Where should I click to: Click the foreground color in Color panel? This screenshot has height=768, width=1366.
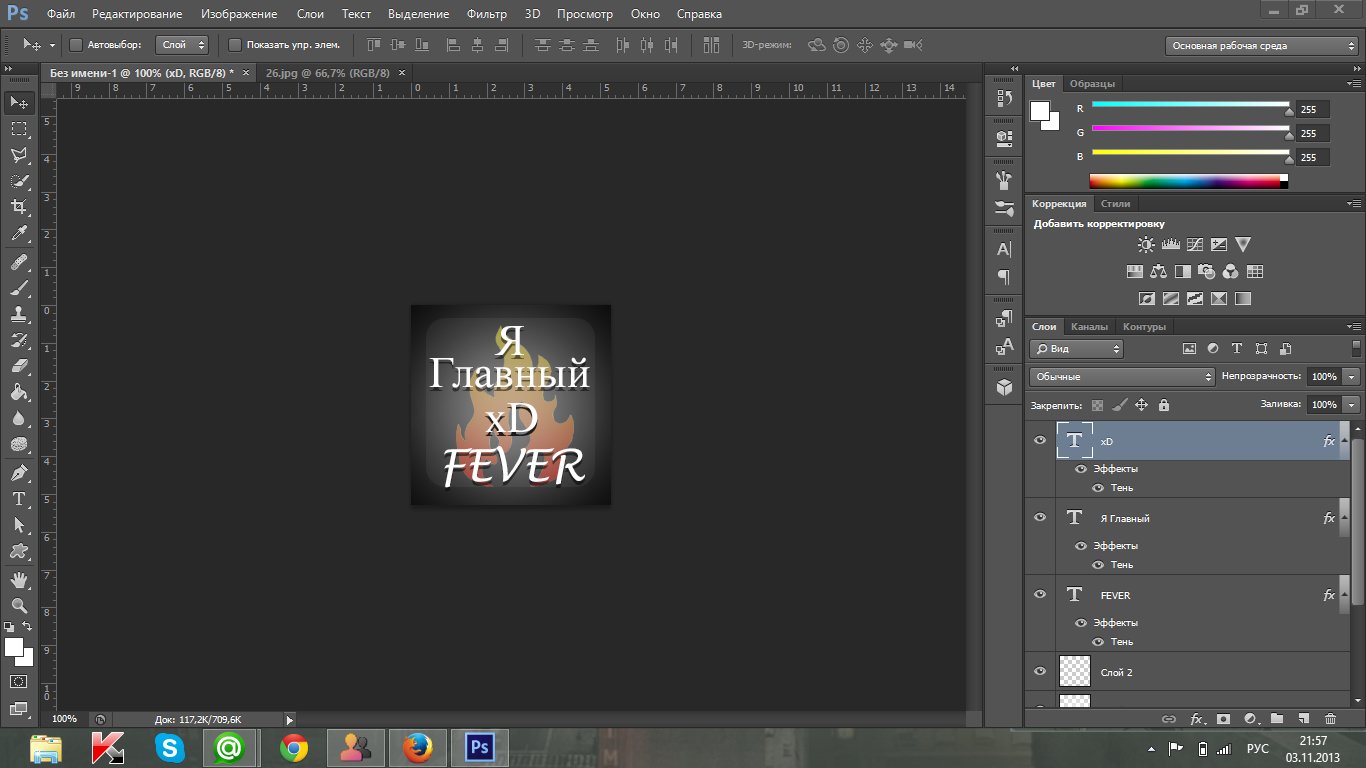[x=1040, y=110]
